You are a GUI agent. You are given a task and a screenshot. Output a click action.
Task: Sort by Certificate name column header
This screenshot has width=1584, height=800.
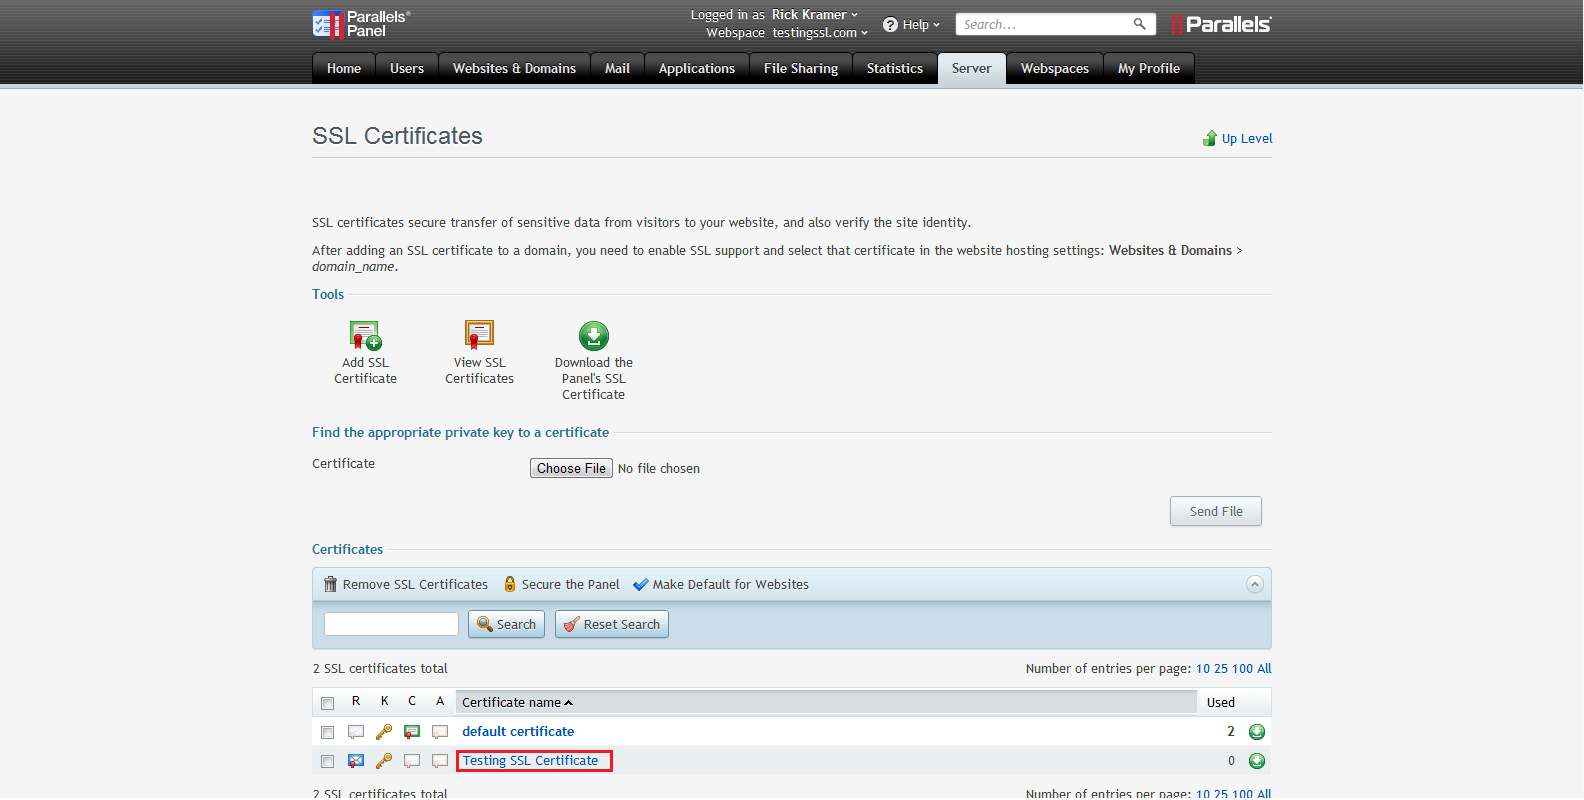517,702
